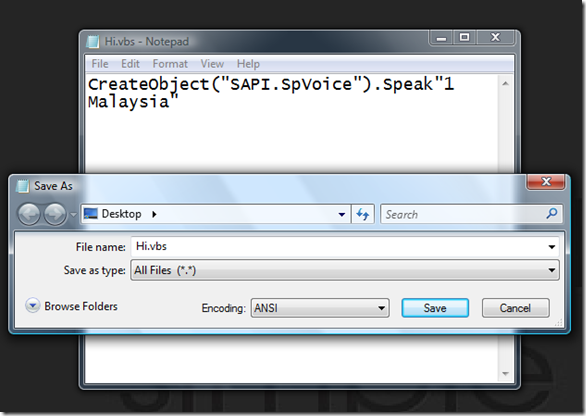The image size is (586, 416).
Task: Maximize the Notepad window
Action: pos(465,37)
